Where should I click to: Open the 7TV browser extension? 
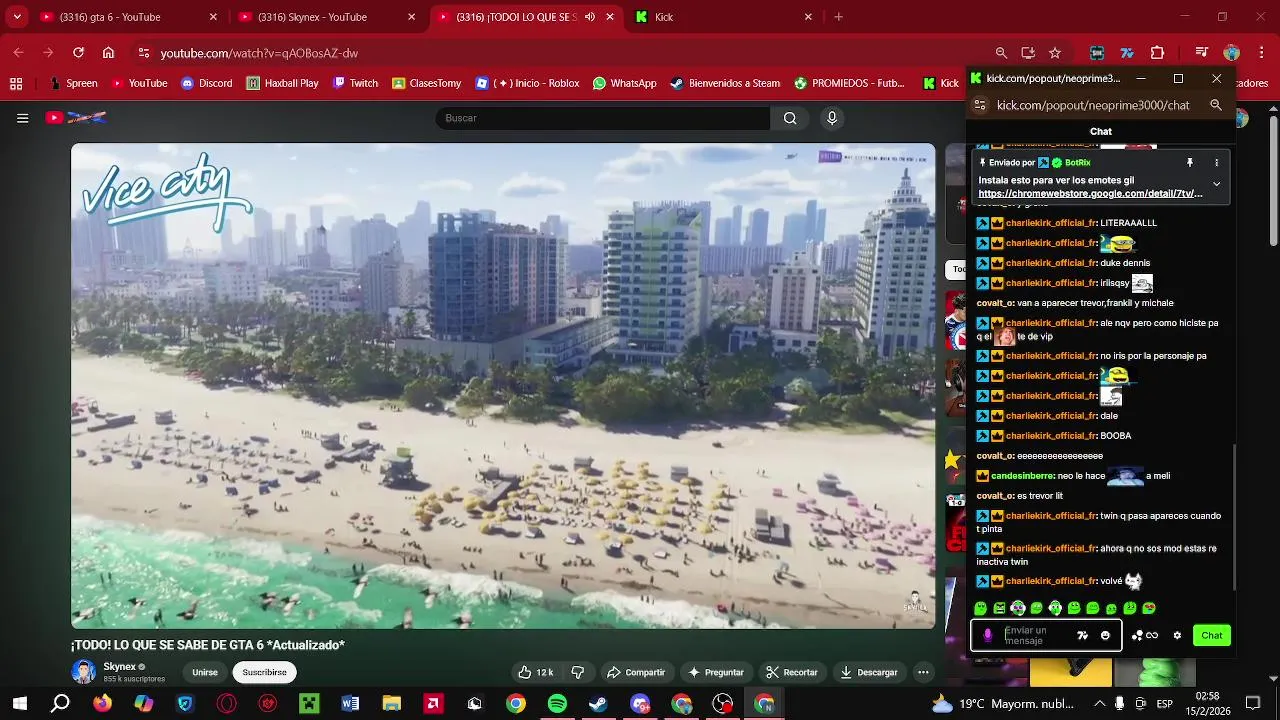pos(1127,53)
